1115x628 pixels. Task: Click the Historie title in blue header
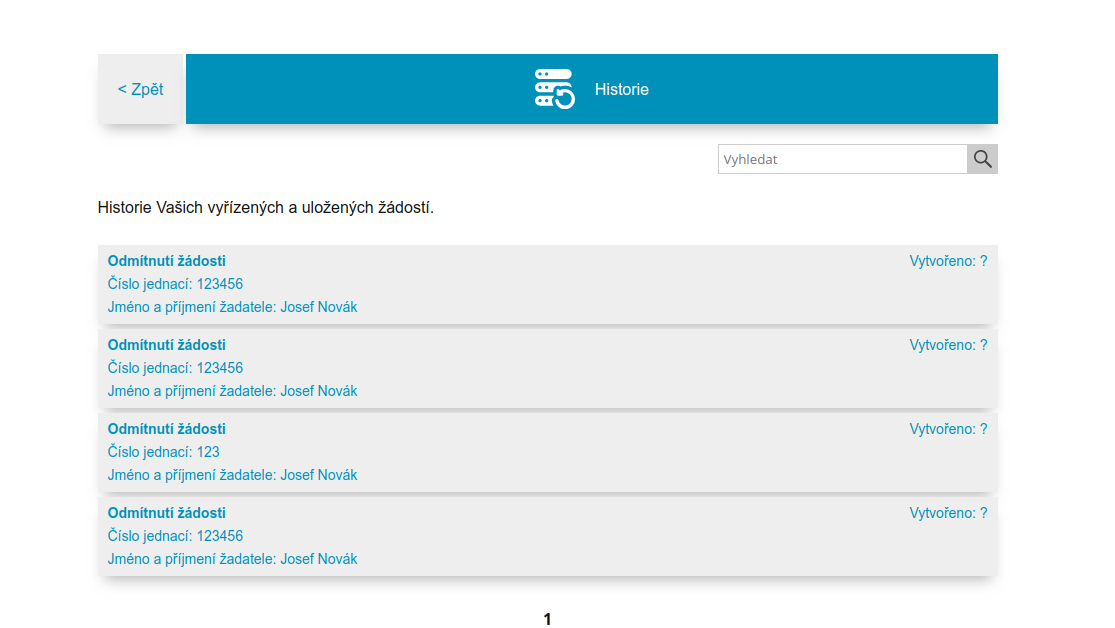click(x=621, y=90)
